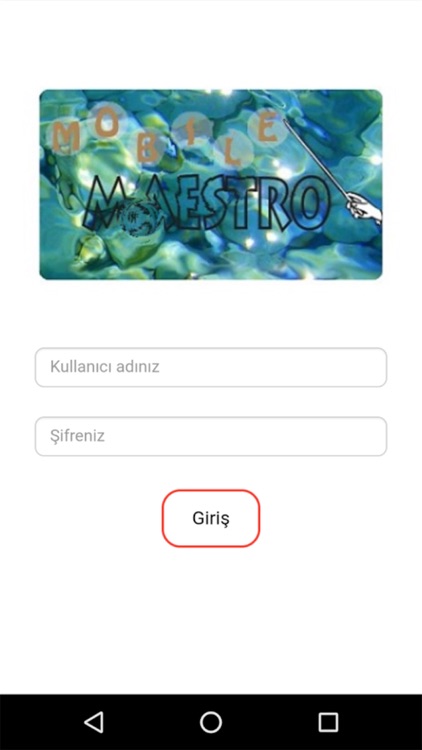Viewport: 422px width, 750px height.
Task: Tap the Android back triangle icon
Action: coord(94,722)
